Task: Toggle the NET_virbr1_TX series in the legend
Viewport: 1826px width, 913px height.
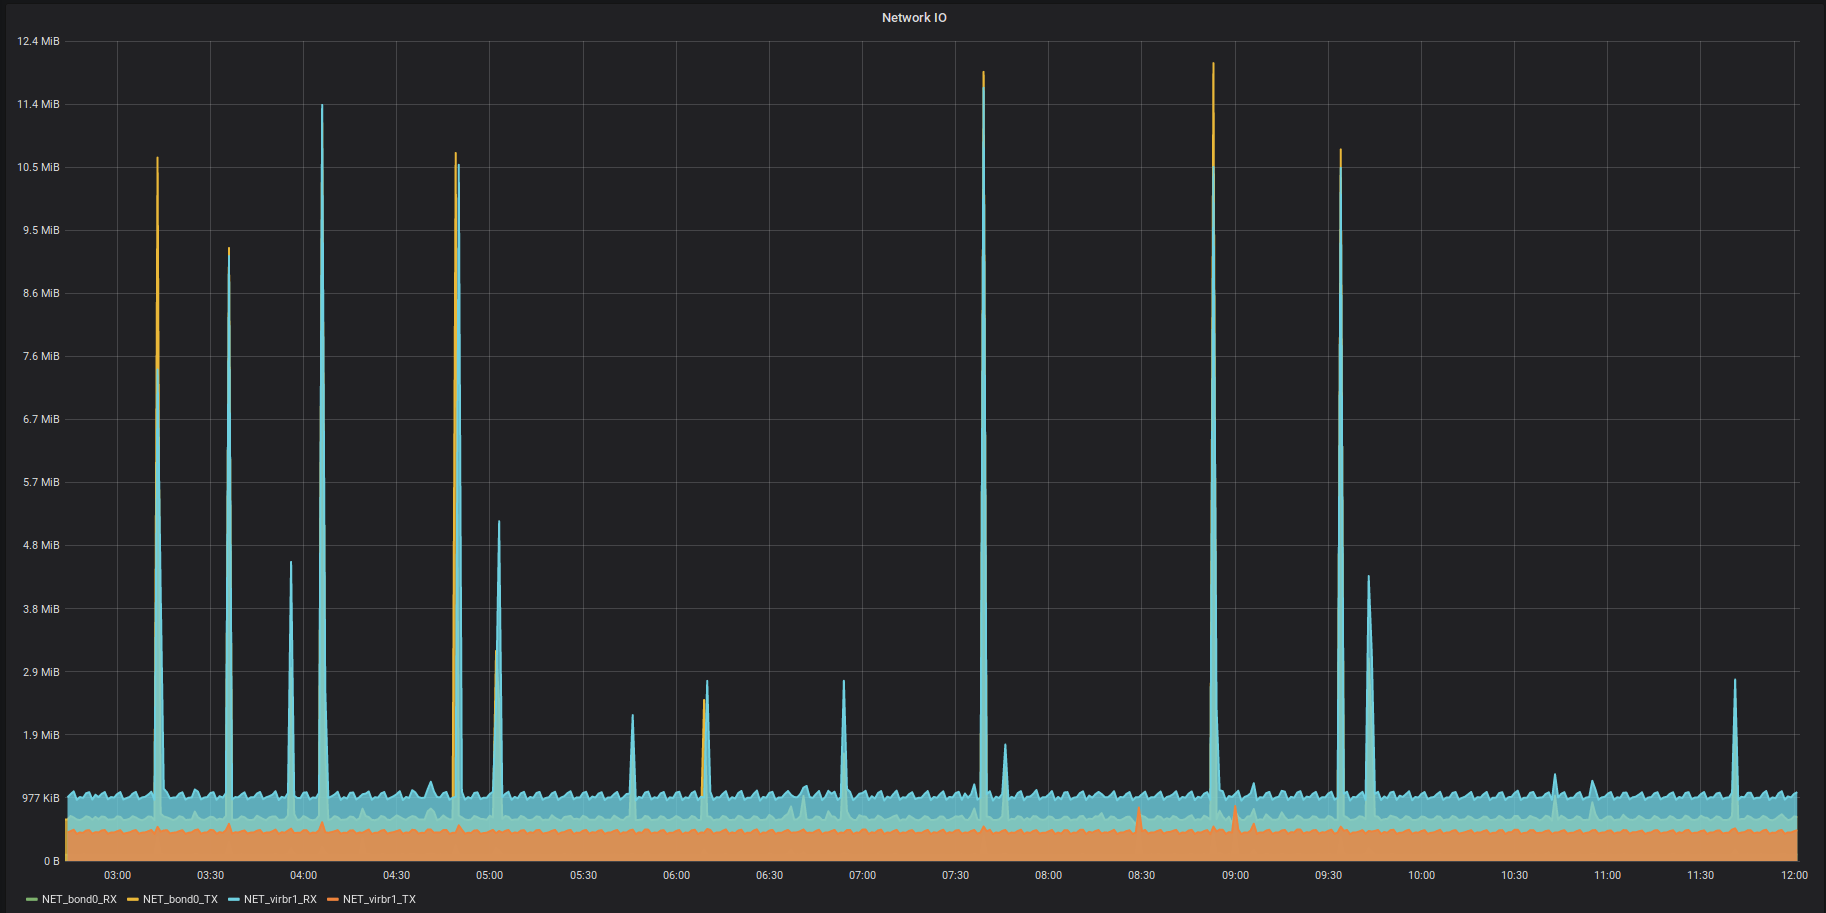Action: (x=379, y=899)
